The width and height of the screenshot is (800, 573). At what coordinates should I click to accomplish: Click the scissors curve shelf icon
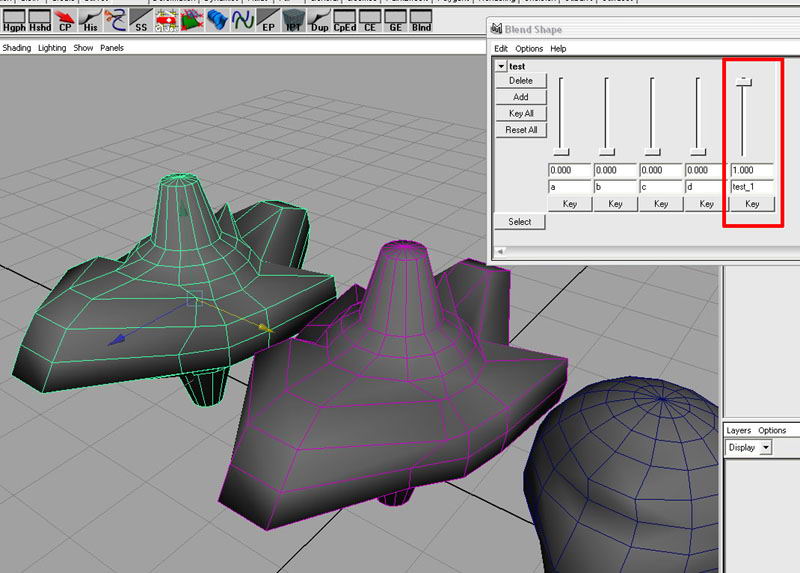click(116, 20)
